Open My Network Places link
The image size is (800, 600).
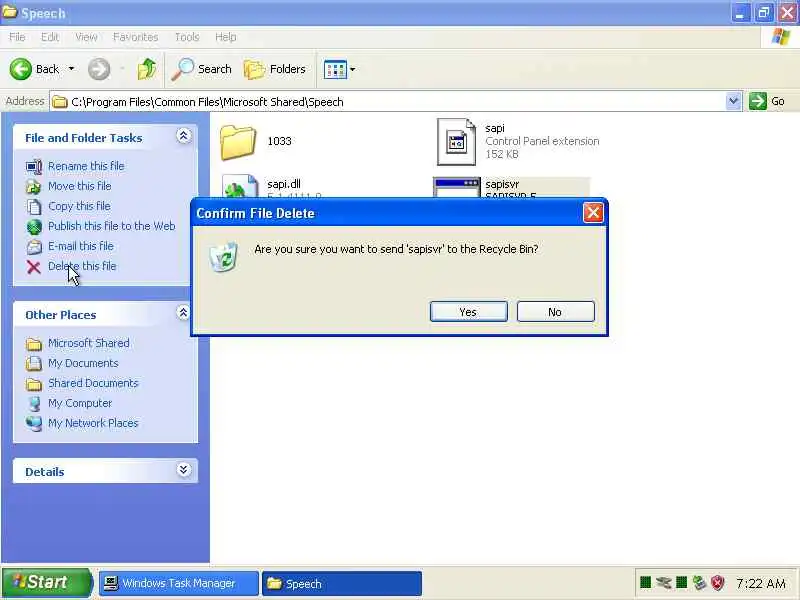pyautogui.click(x=93, y=422)
